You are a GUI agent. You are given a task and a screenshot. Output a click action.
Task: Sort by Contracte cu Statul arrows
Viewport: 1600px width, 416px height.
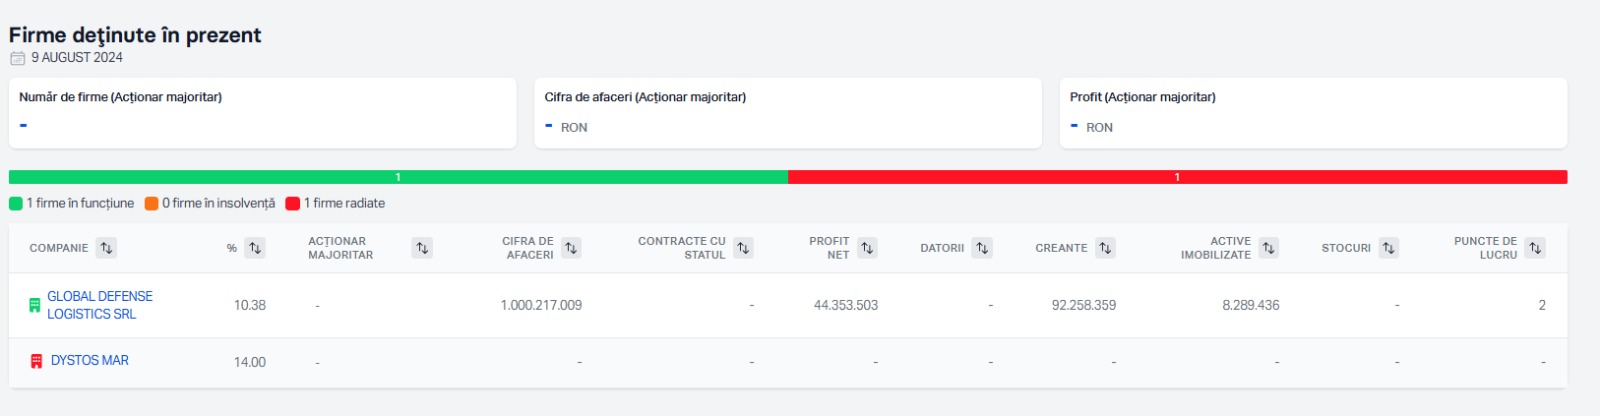[x=743, y=248]
